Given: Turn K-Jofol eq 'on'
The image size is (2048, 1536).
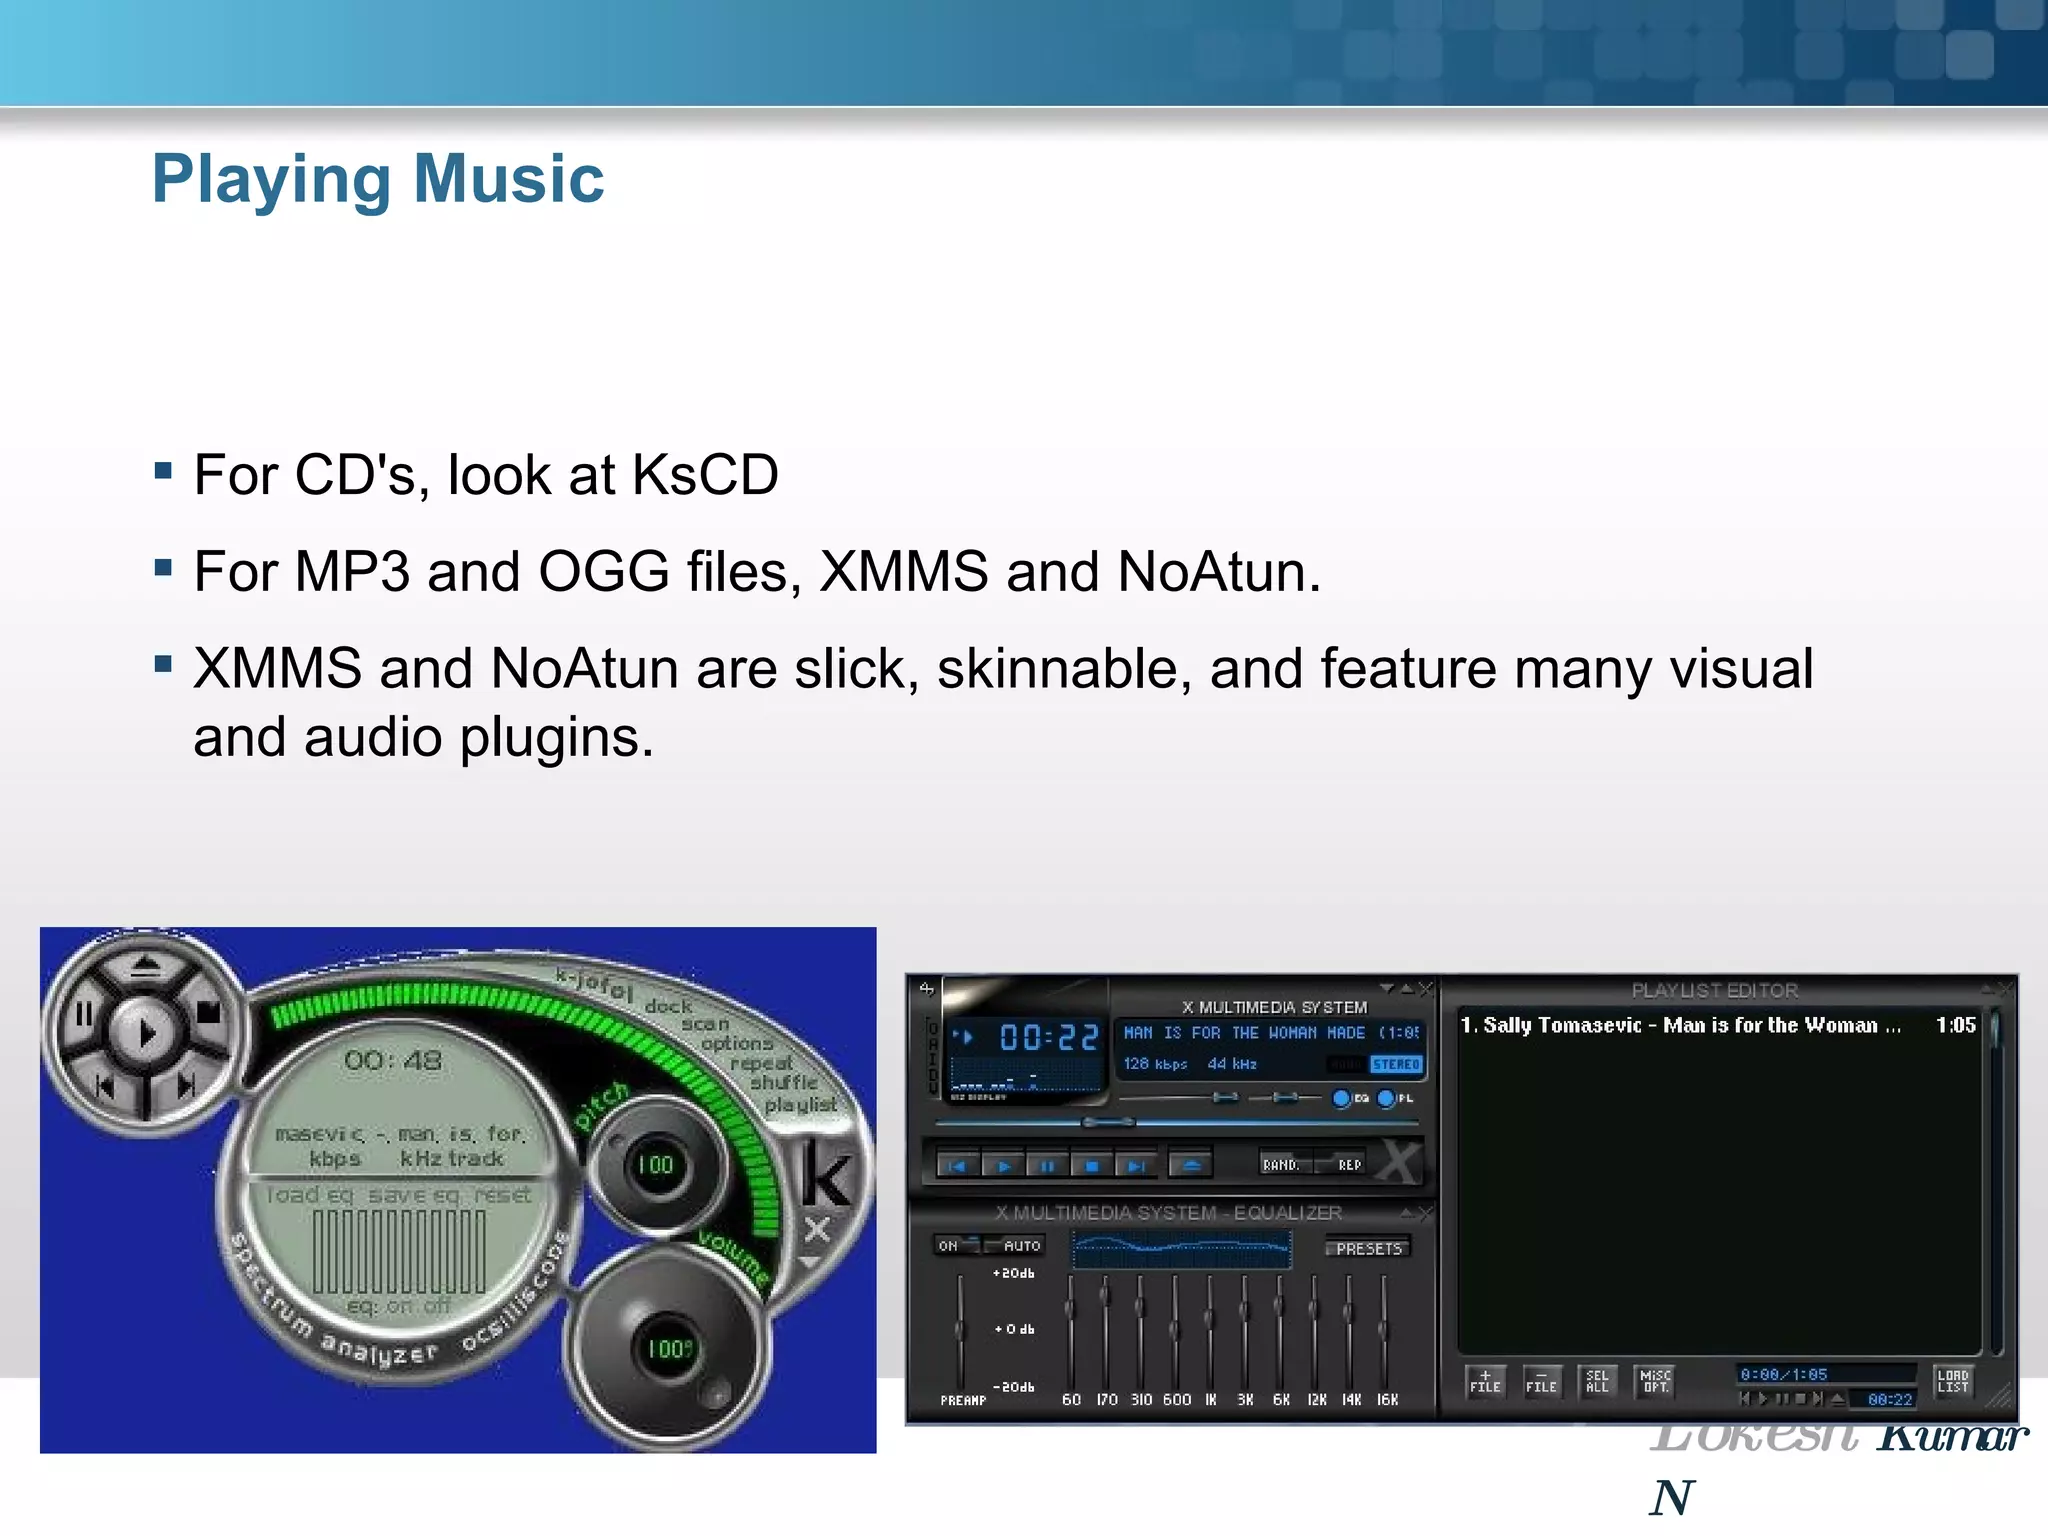Looking at the screenshot, I should (x=398, y=1306).
